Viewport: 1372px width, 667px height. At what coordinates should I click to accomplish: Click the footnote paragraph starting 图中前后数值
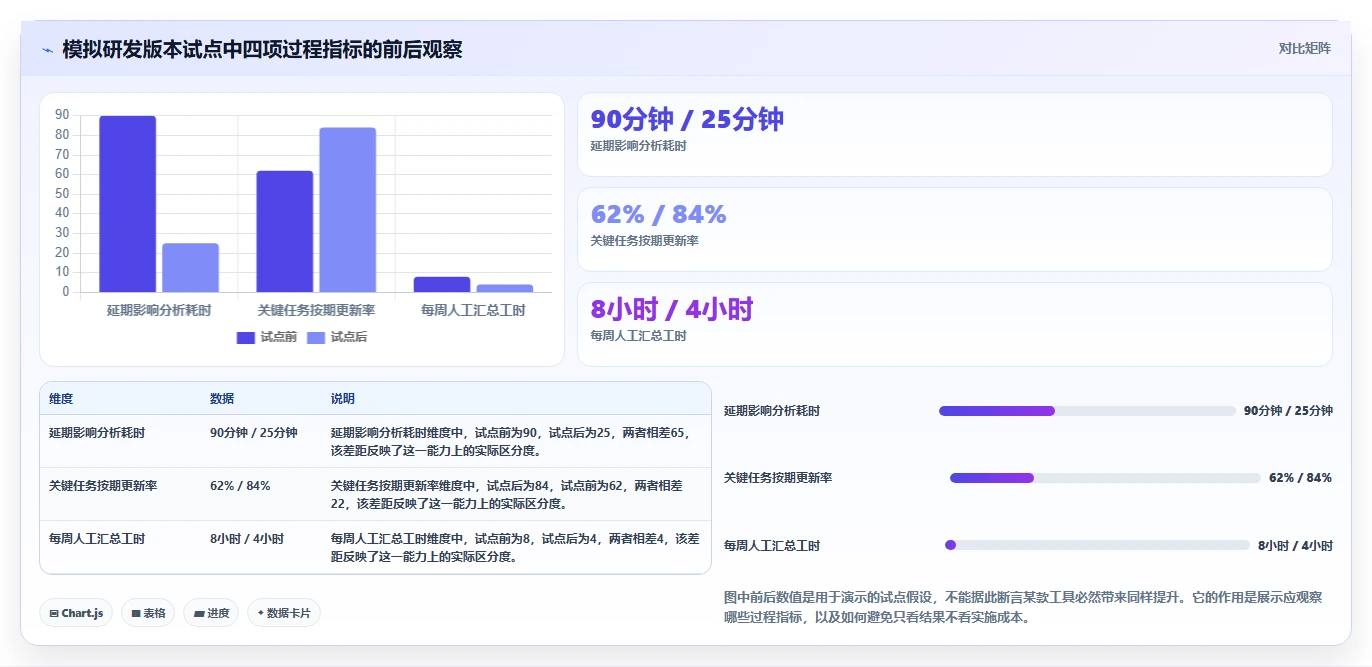[1024, 607]
